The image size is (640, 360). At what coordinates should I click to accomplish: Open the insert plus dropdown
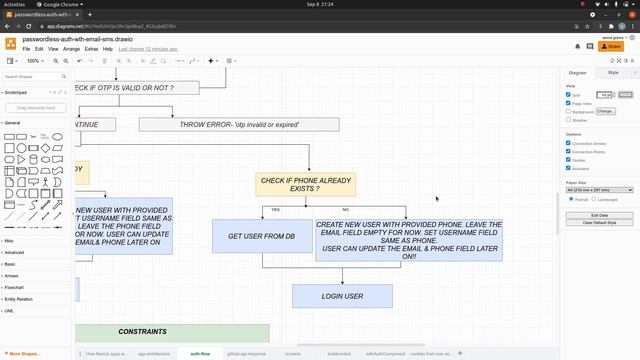click(213, 61)
